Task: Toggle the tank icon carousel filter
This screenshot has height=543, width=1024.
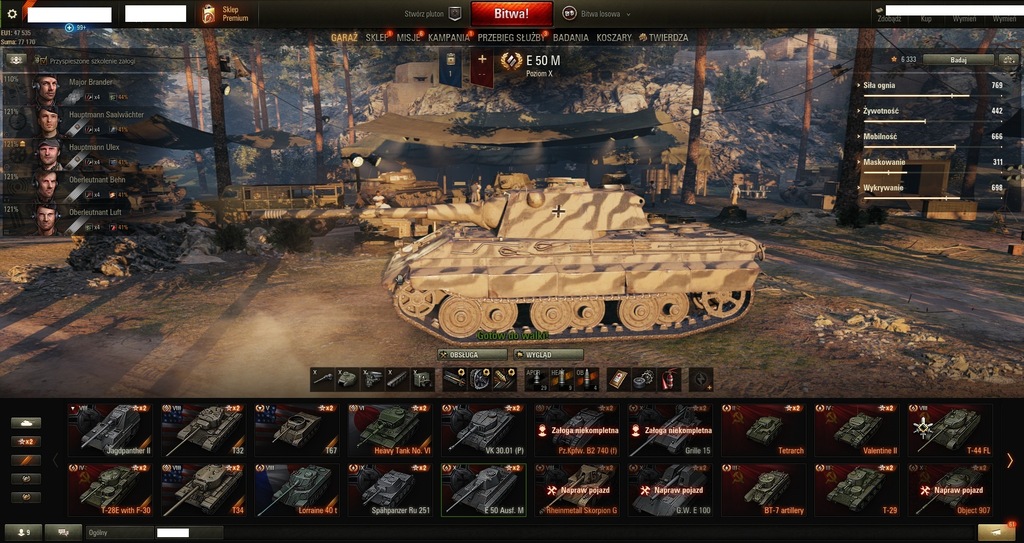Action: [26, 423]
